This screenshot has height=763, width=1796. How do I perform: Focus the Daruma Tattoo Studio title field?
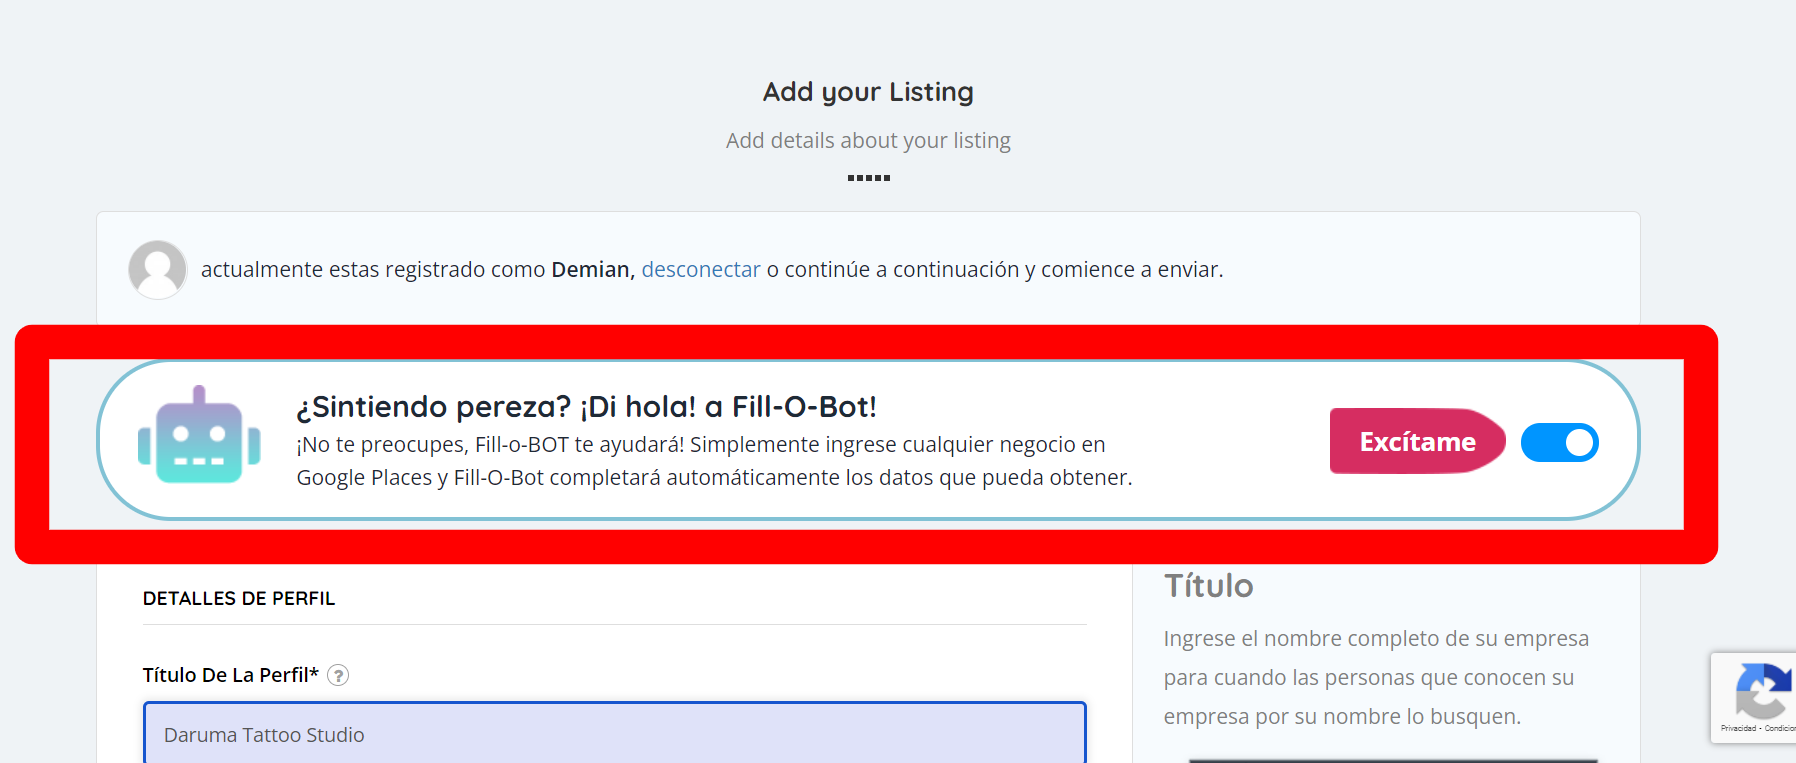coord(614,734)
